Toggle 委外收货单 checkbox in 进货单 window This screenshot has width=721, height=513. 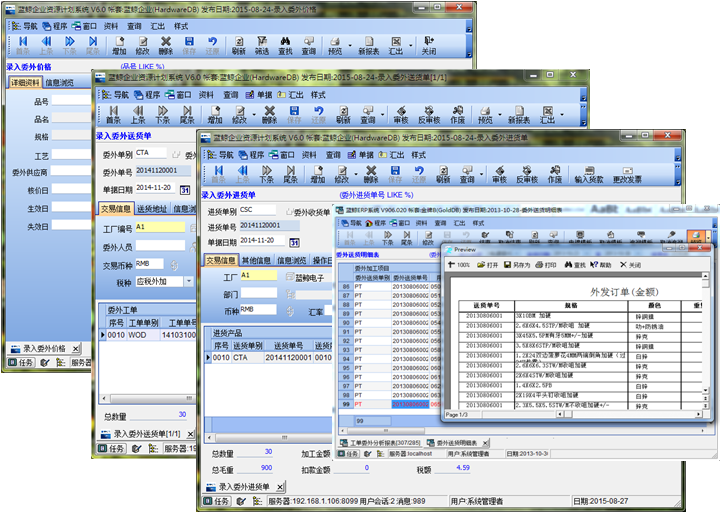[289, 212]
